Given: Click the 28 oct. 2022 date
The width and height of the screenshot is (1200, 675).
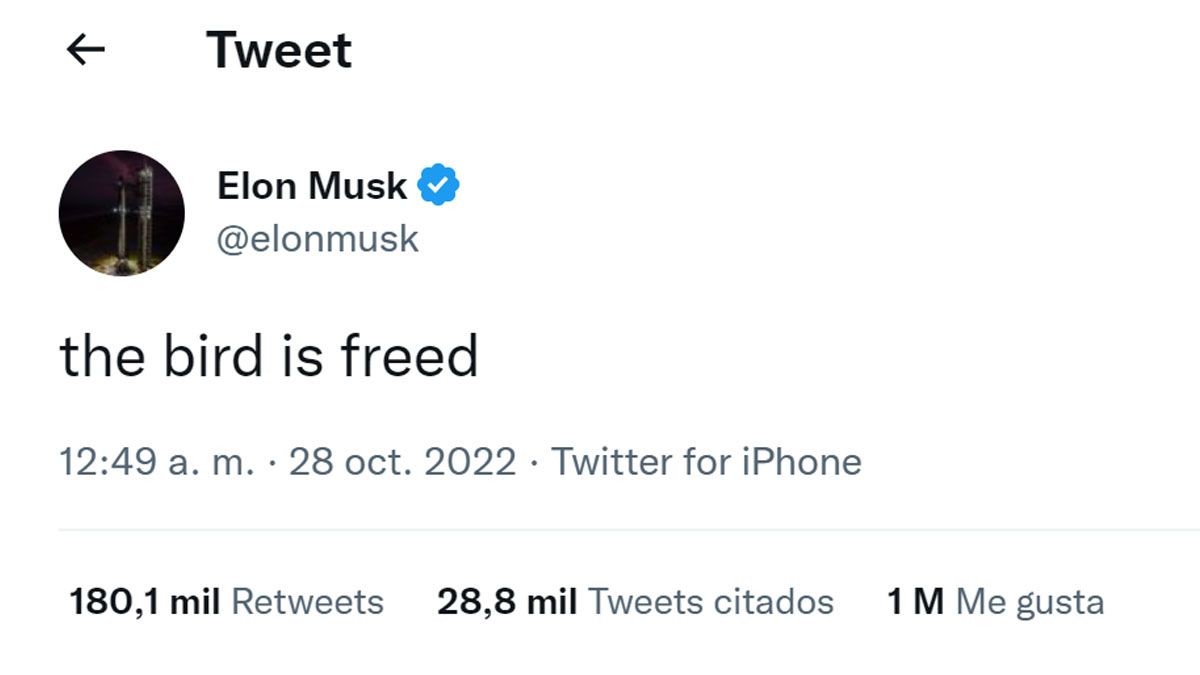Looking at the screenshot, I should pos(403,462).
